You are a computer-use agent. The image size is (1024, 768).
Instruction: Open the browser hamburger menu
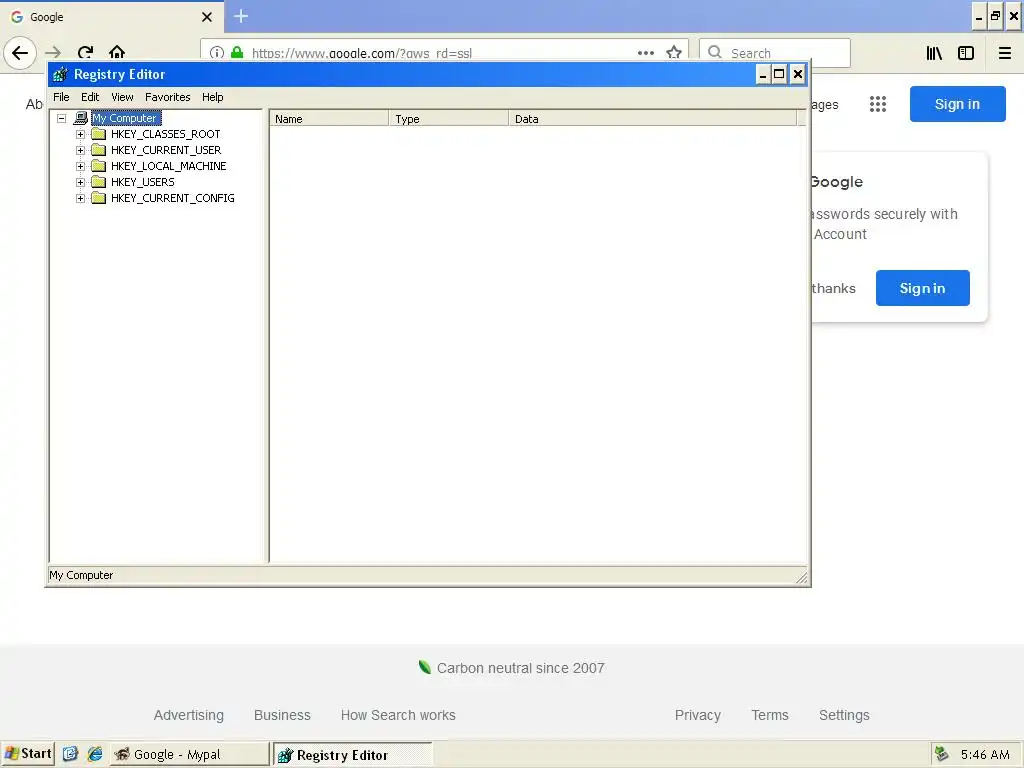(1005, 53)
